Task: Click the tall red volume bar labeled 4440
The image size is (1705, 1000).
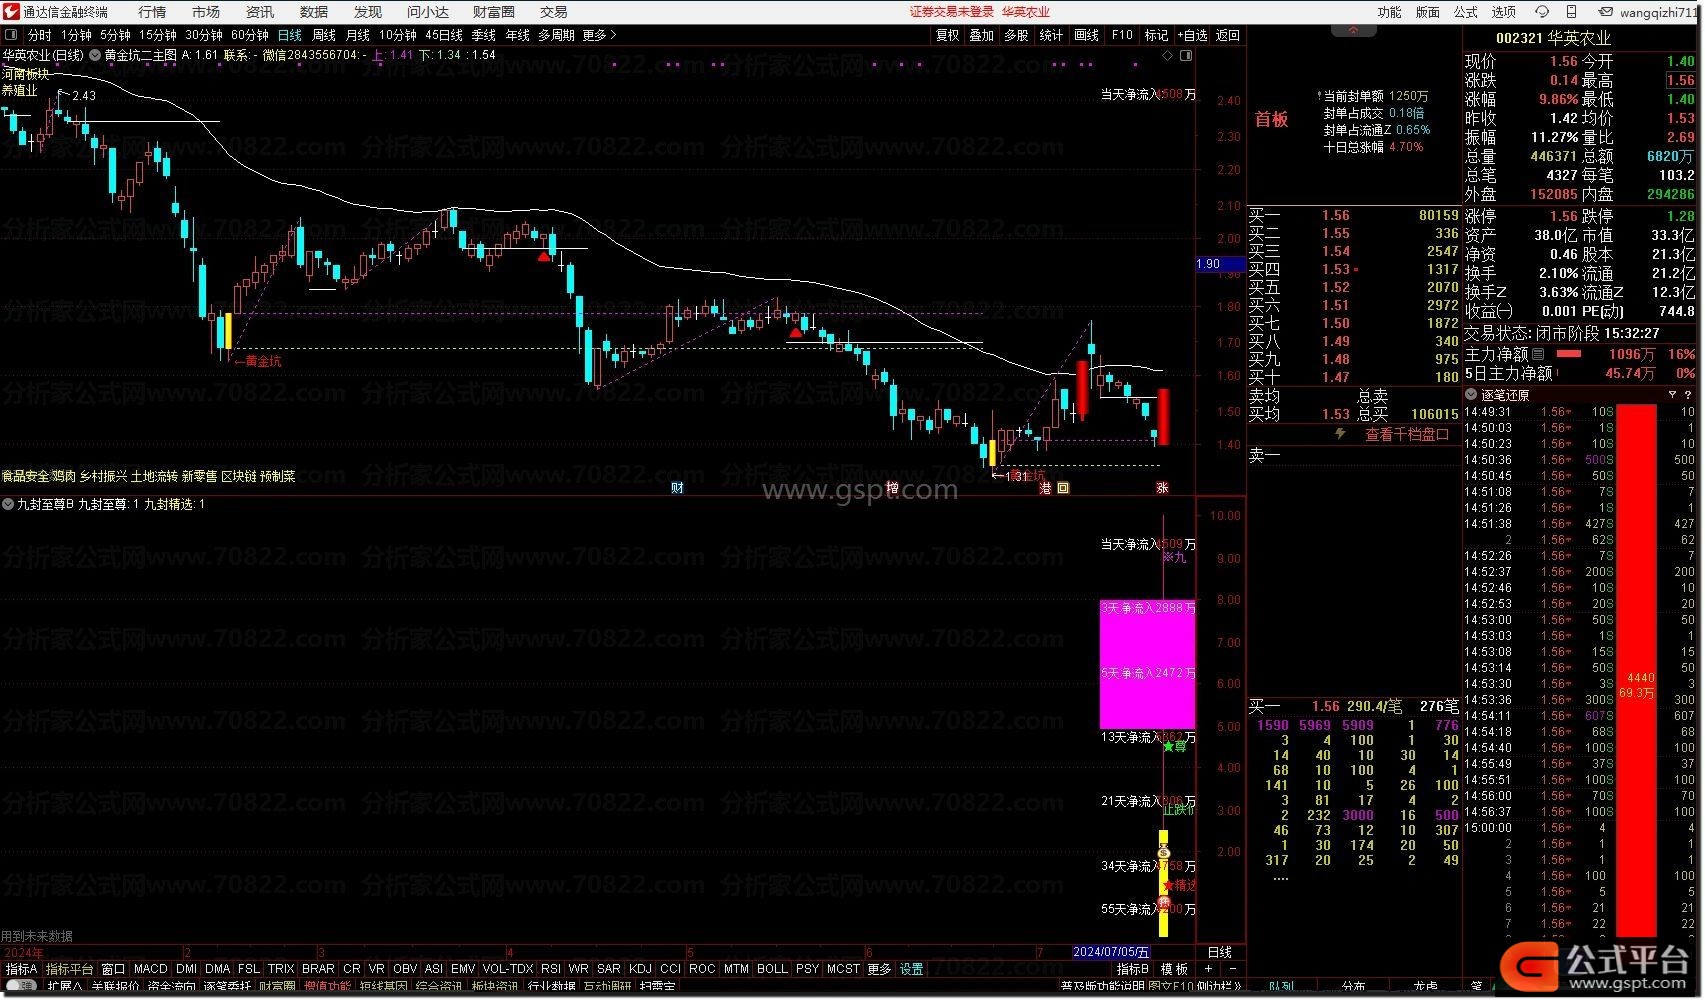Action: [x=1637, y=670]
